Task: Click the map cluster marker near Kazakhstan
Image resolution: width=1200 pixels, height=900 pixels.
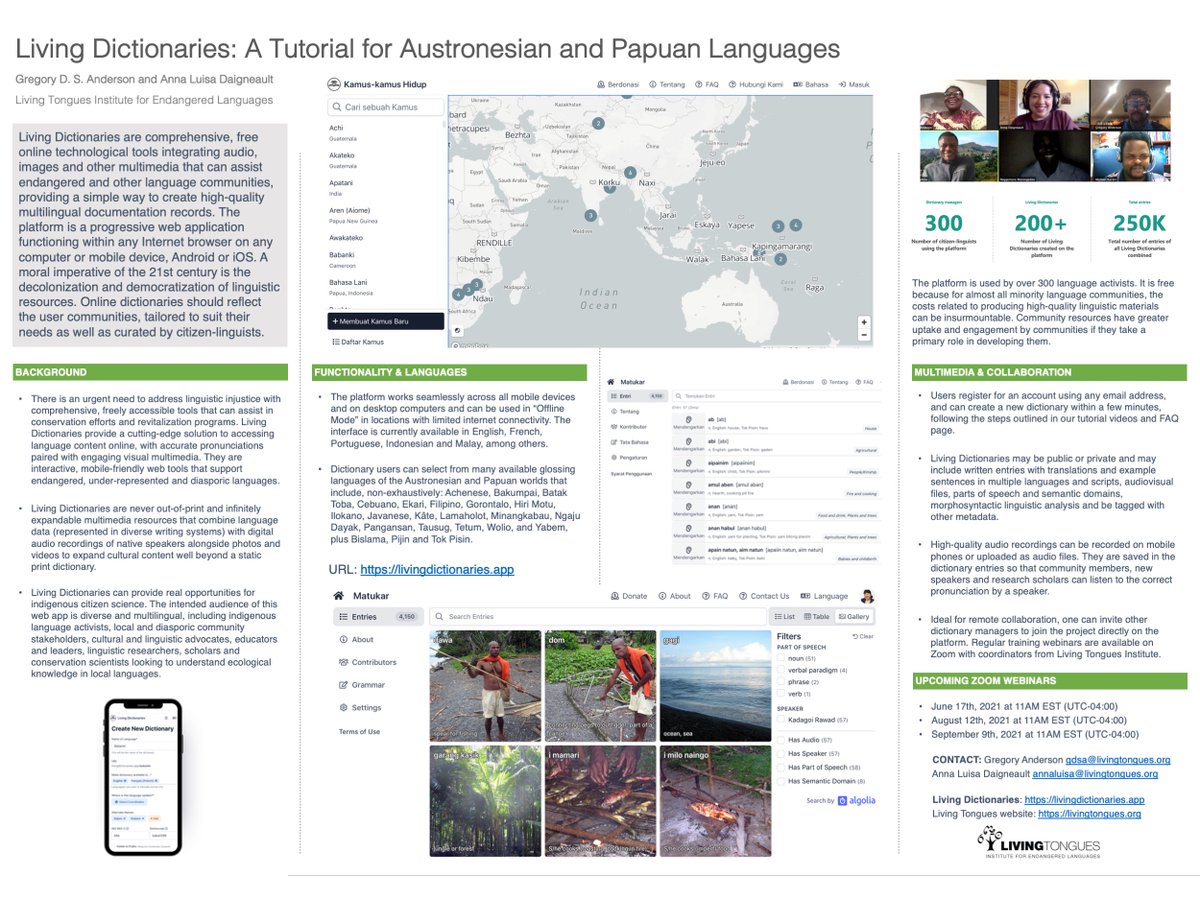Action: point(598,123)
